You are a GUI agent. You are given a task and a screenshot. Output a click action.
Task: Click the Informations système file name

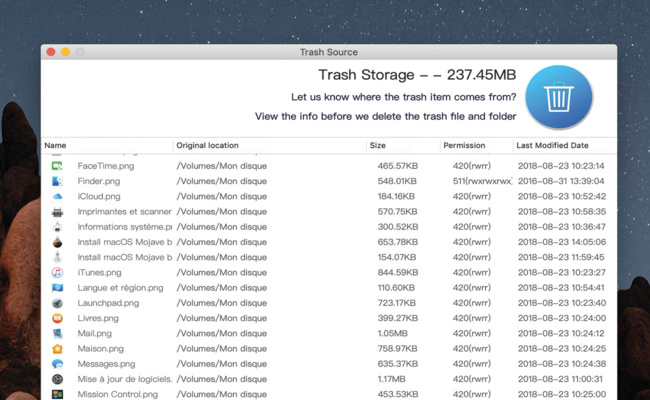(124, 227)
